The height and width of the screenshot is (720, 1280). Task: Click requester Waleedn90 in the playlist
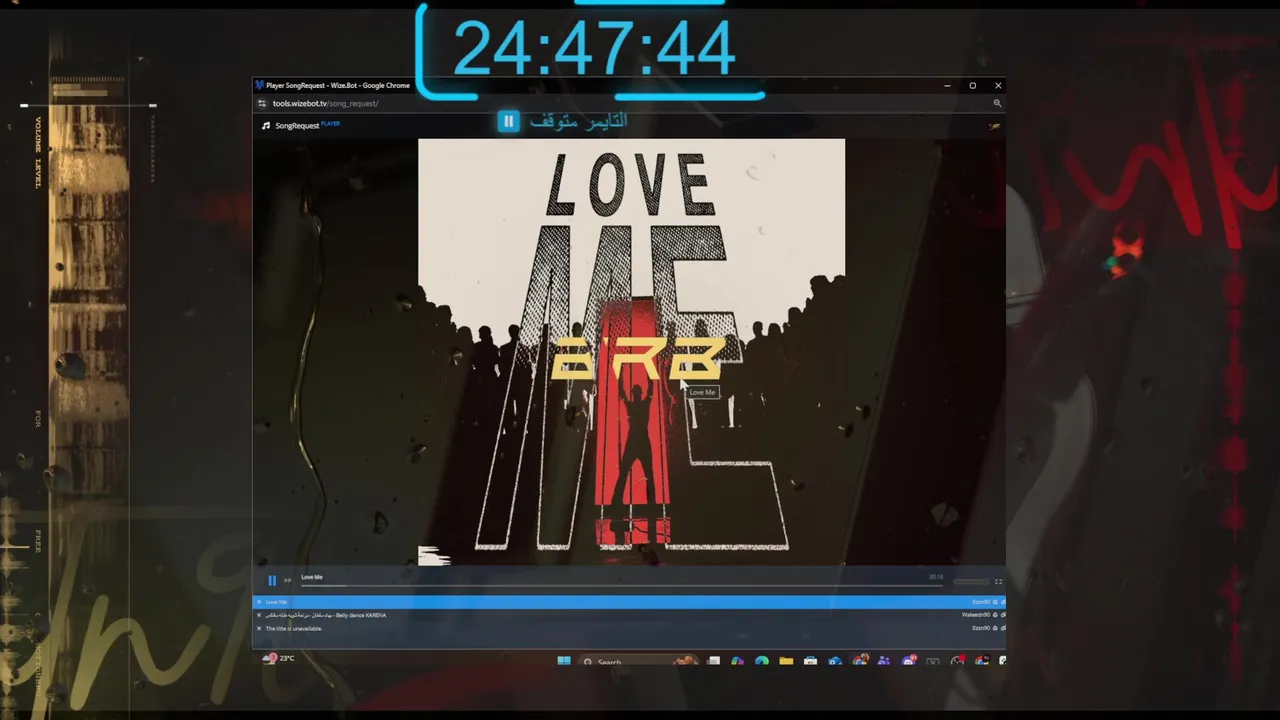click(976, 615)
